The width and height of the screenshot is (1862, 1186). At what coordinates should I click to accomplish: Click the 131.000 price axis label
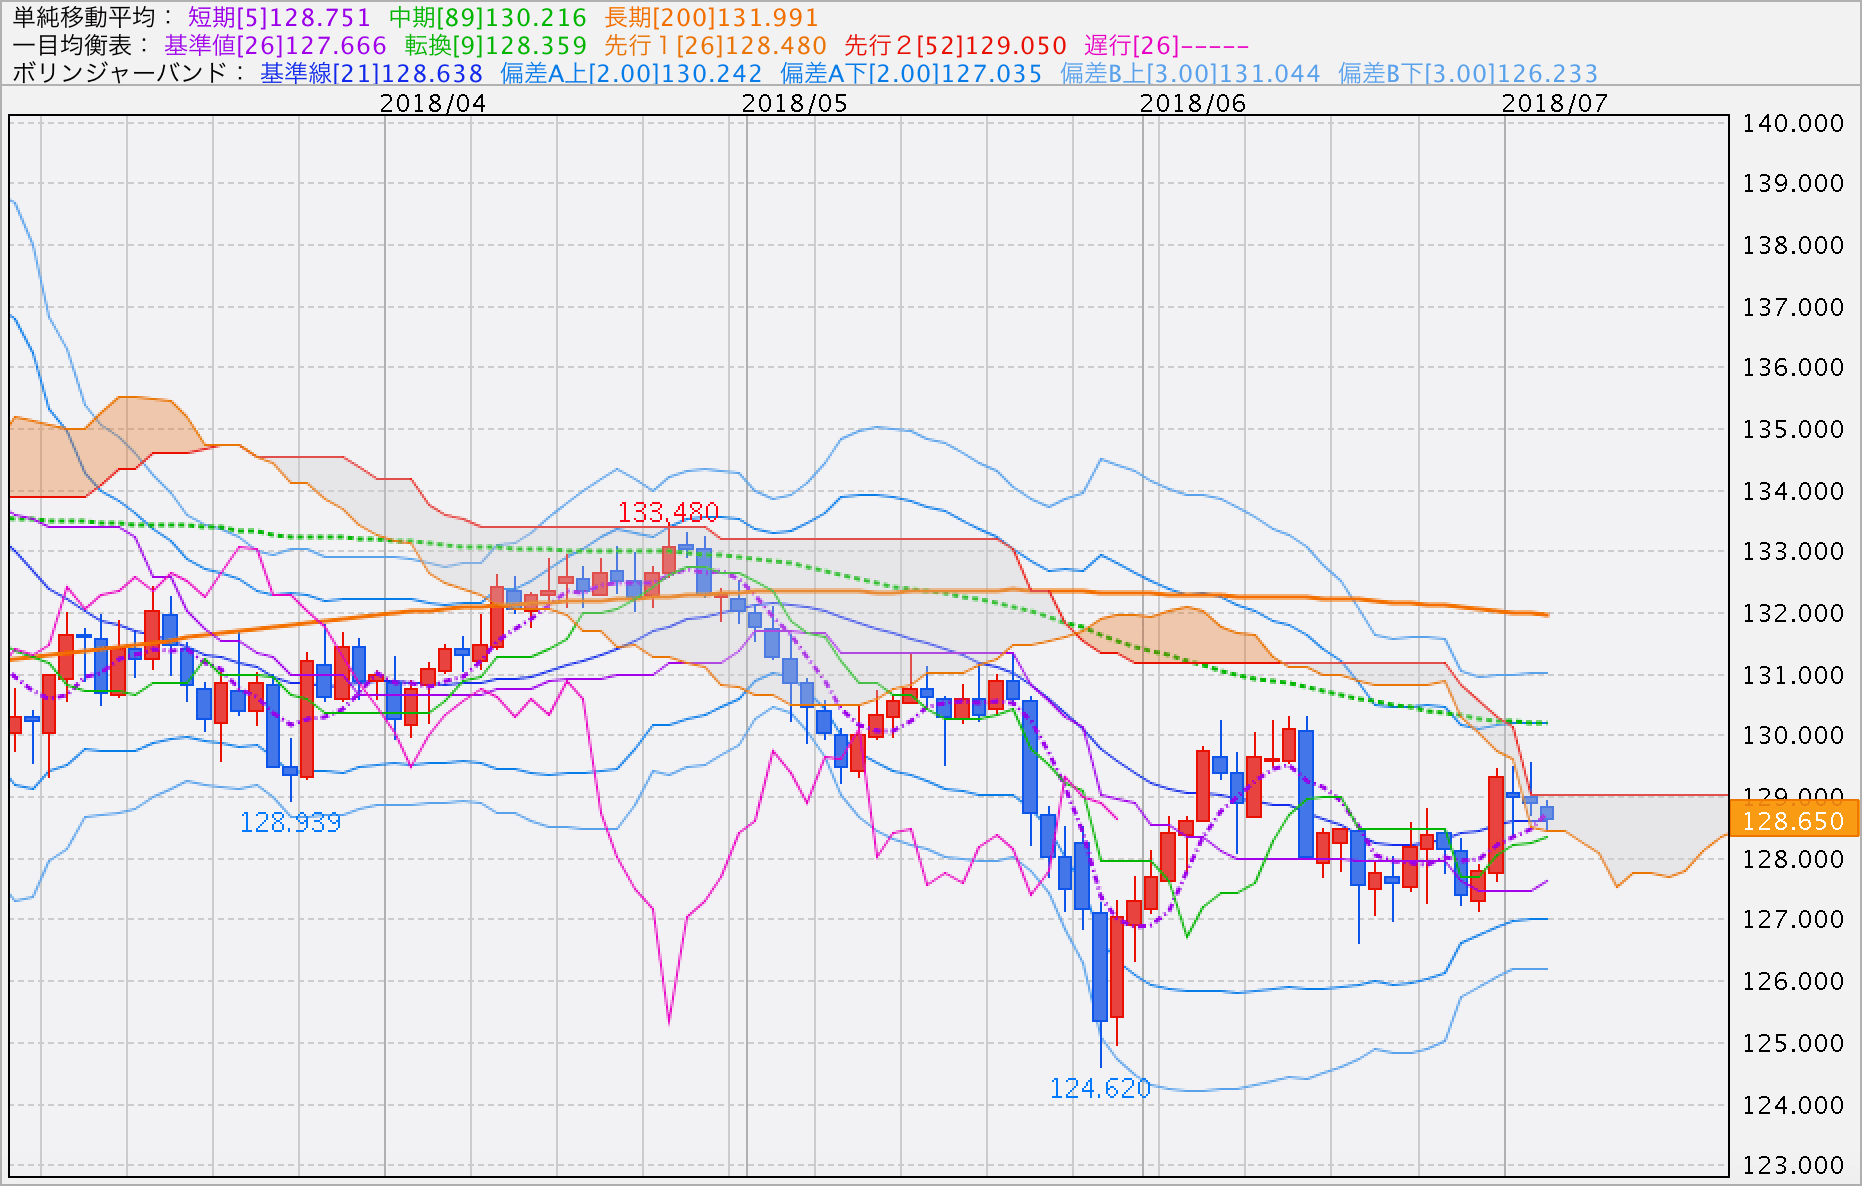tap(1793, 675)
